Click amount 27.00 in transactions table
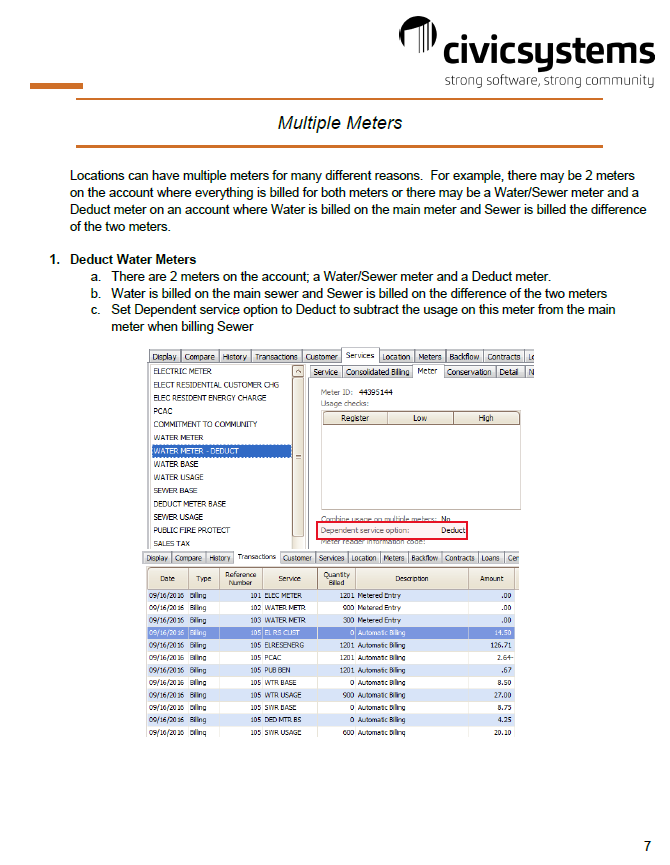The width and height of the screenshot is (670, 865). coord(502,695)
